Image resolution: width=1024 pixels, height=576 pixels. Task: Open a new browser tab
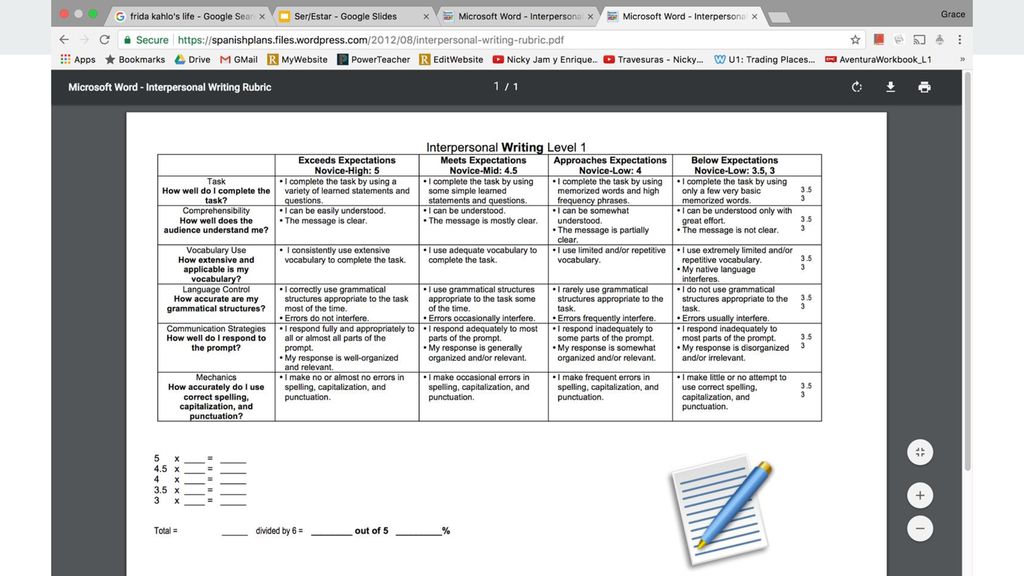tap(779, 17)
